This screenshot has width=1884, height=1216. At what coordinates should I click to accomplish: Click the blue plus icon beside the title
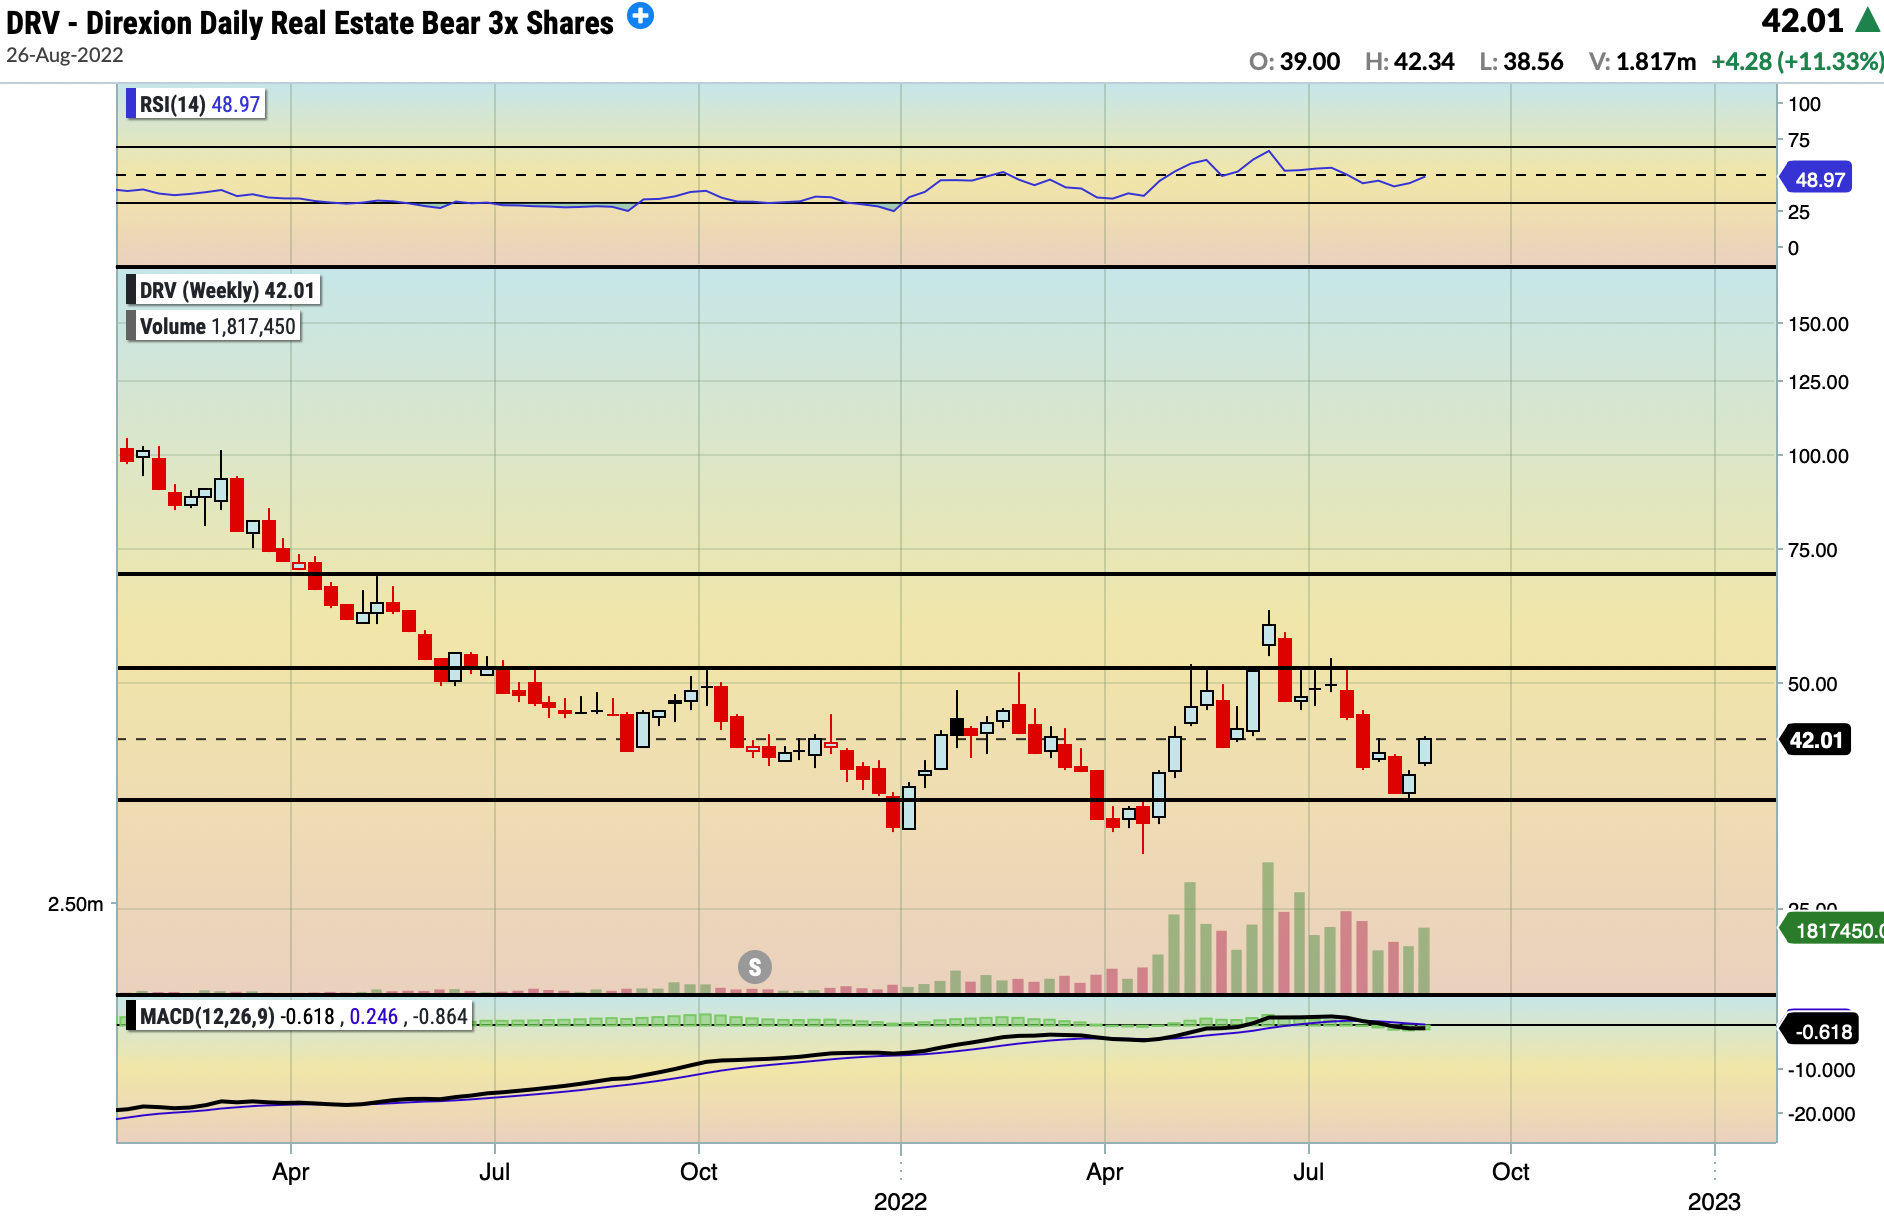pyautogui.click(x=640, y=16)
